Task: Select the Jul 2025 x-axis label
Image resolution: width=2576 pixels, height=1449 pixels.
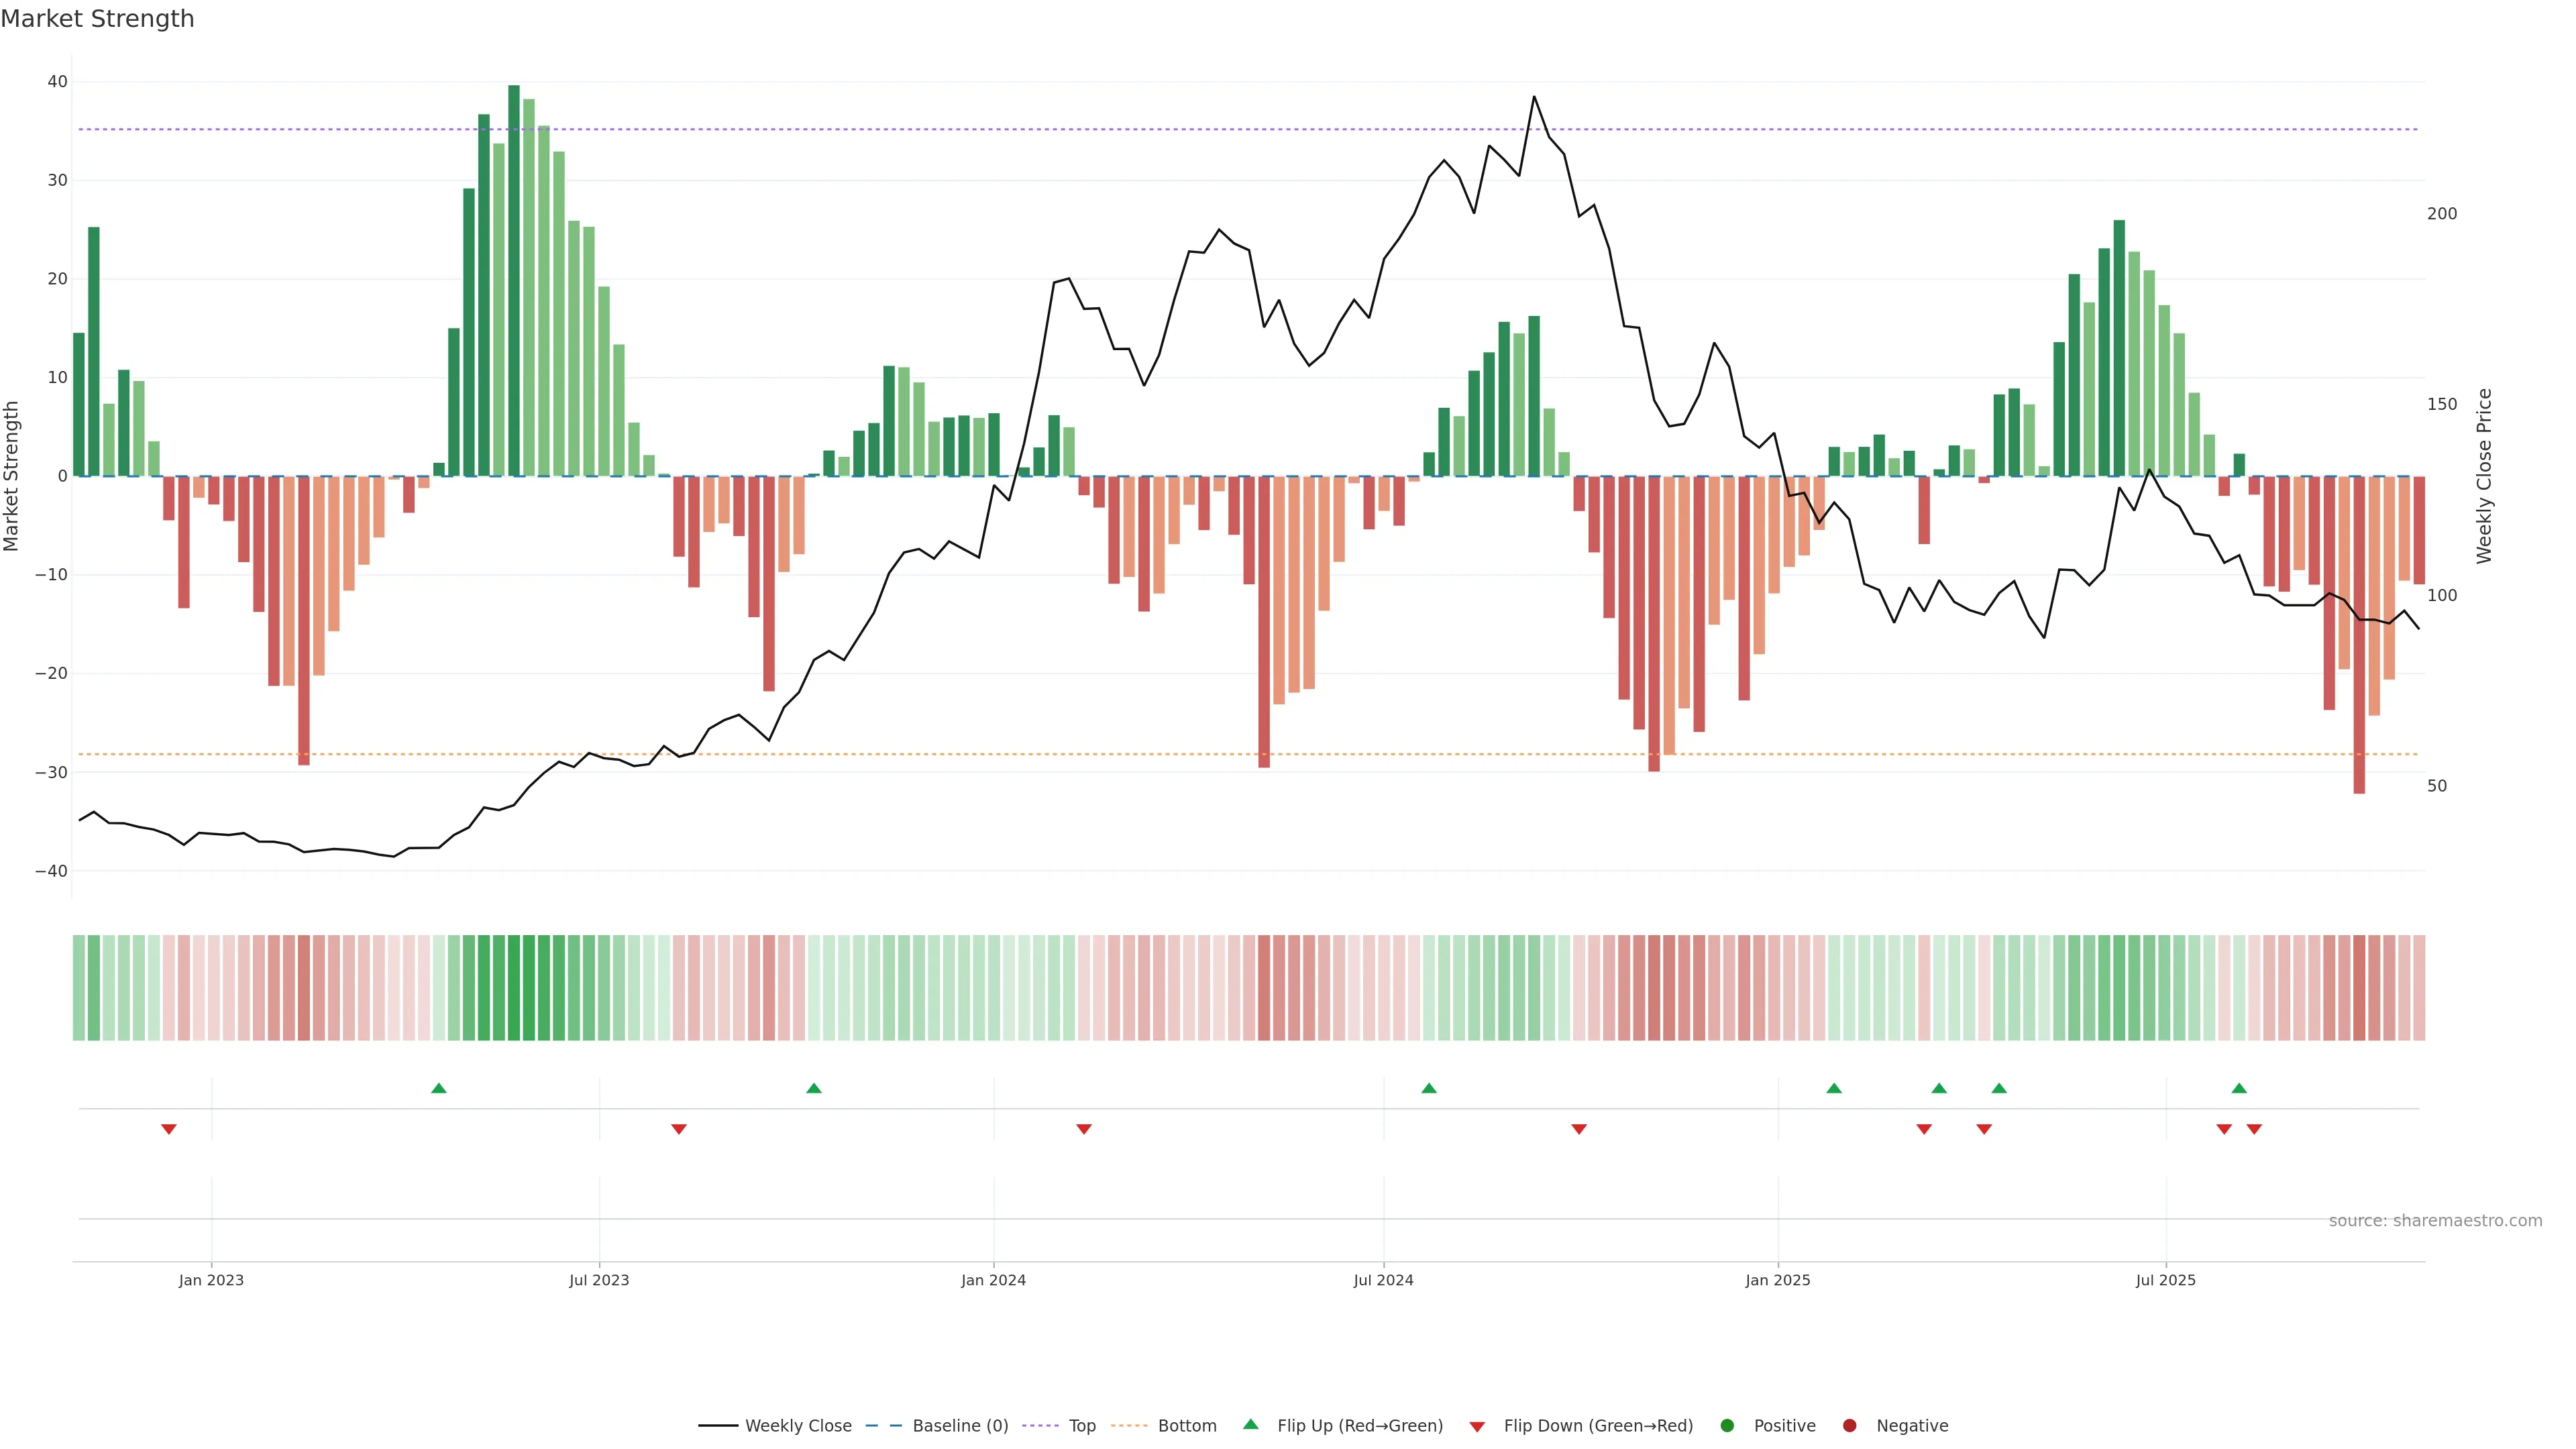Action: 2165,1280
